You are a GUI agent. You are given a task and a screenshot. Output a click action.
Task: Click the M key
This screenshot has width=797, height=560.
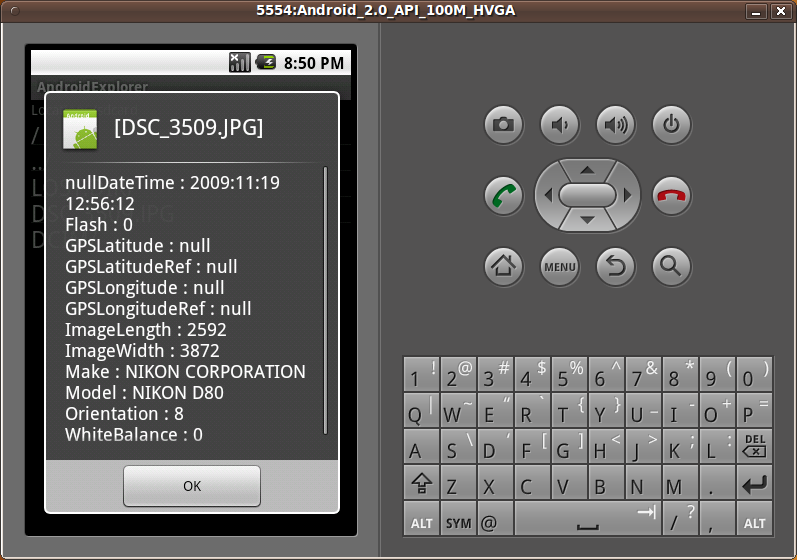680,483
